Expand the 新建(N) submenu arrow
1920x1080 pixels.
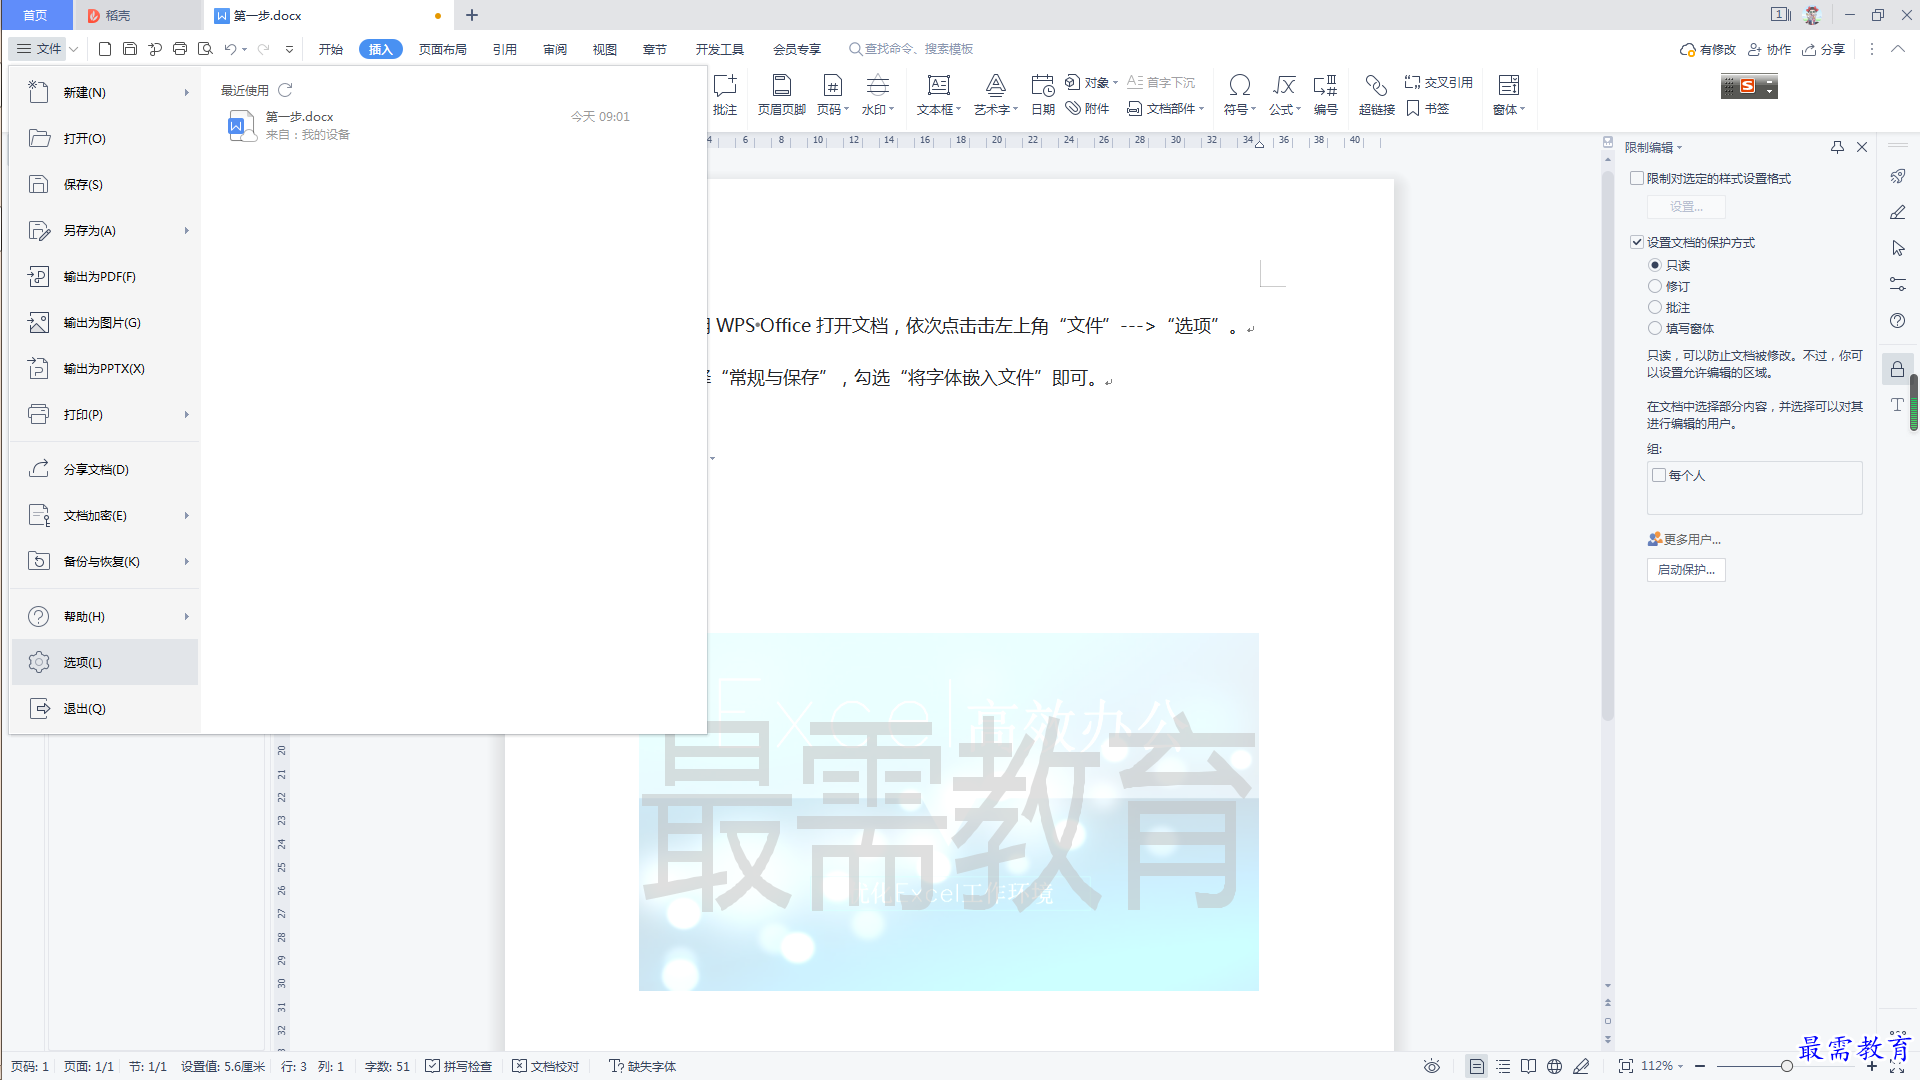click(x=186, y=92)
